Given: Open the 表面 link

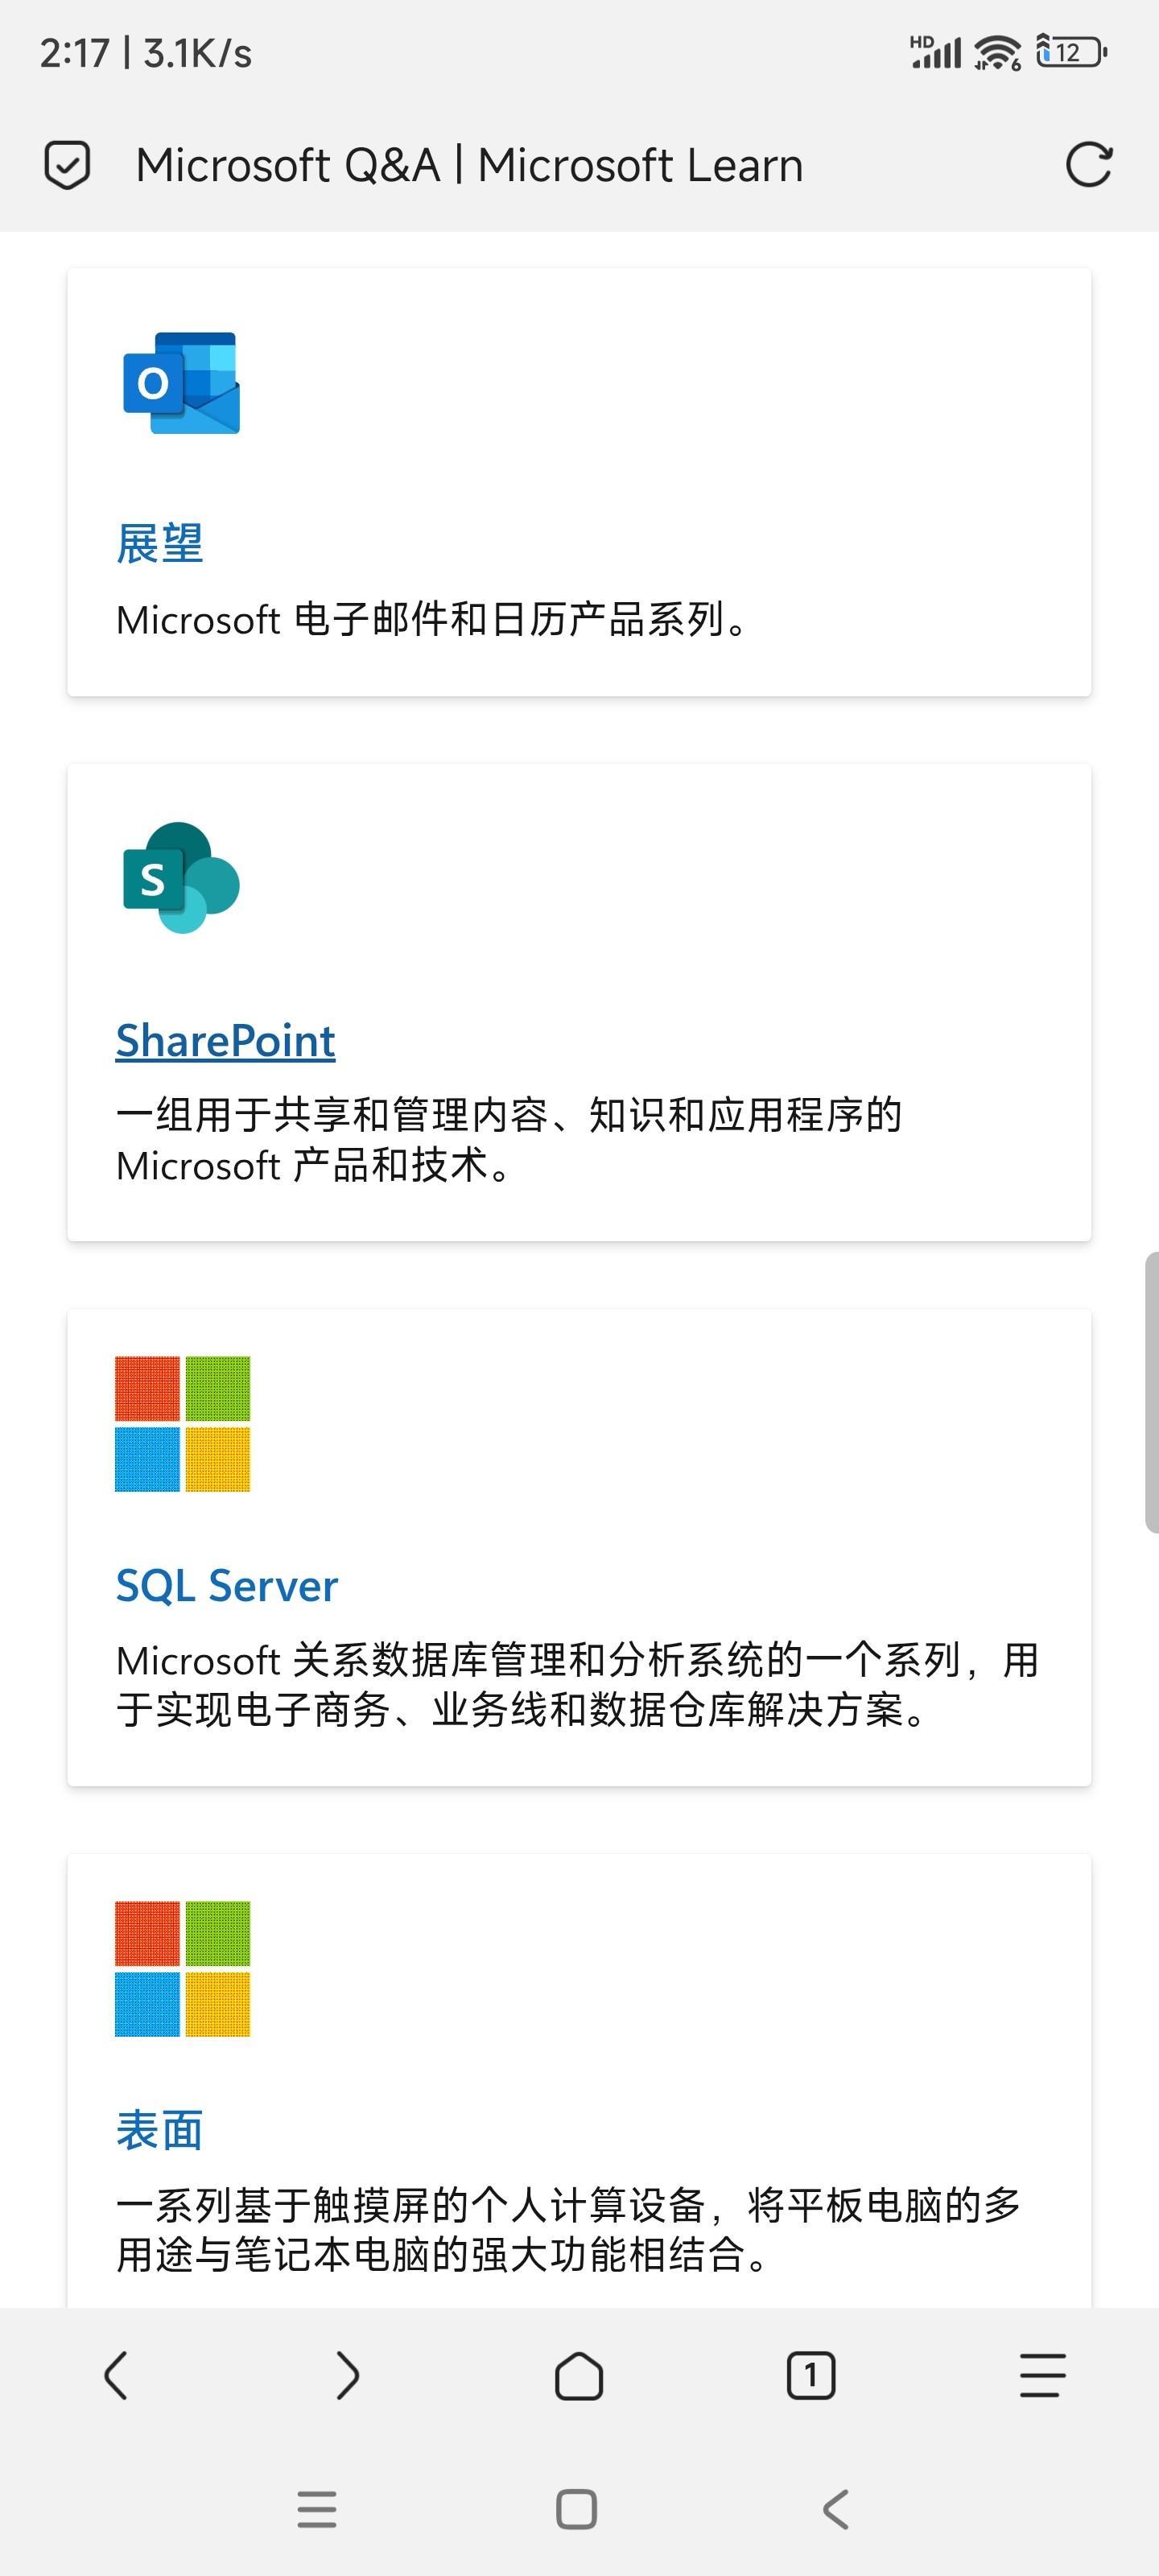Looking at the screenshot, I should pyautogui.click(x=160, y=2130).
